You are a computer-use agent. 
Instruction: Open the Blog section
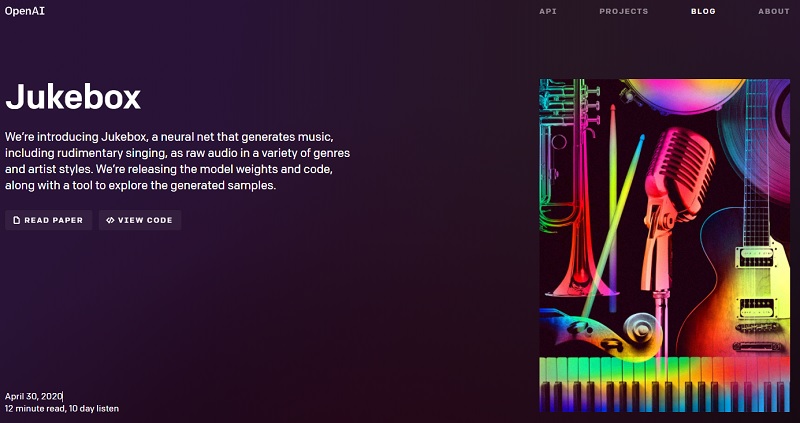click(703, 11)
